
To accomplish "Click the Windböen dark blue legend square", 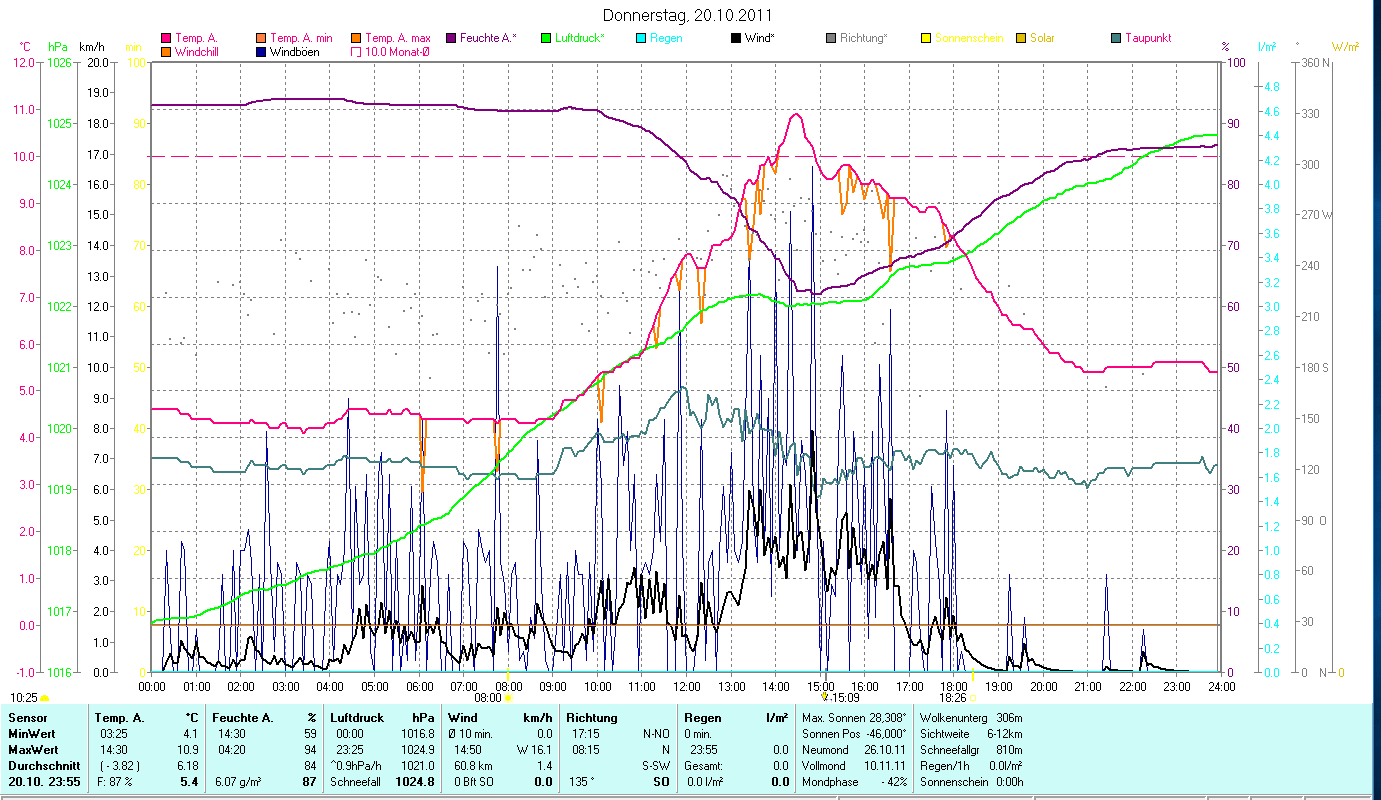I will [261, 51].
